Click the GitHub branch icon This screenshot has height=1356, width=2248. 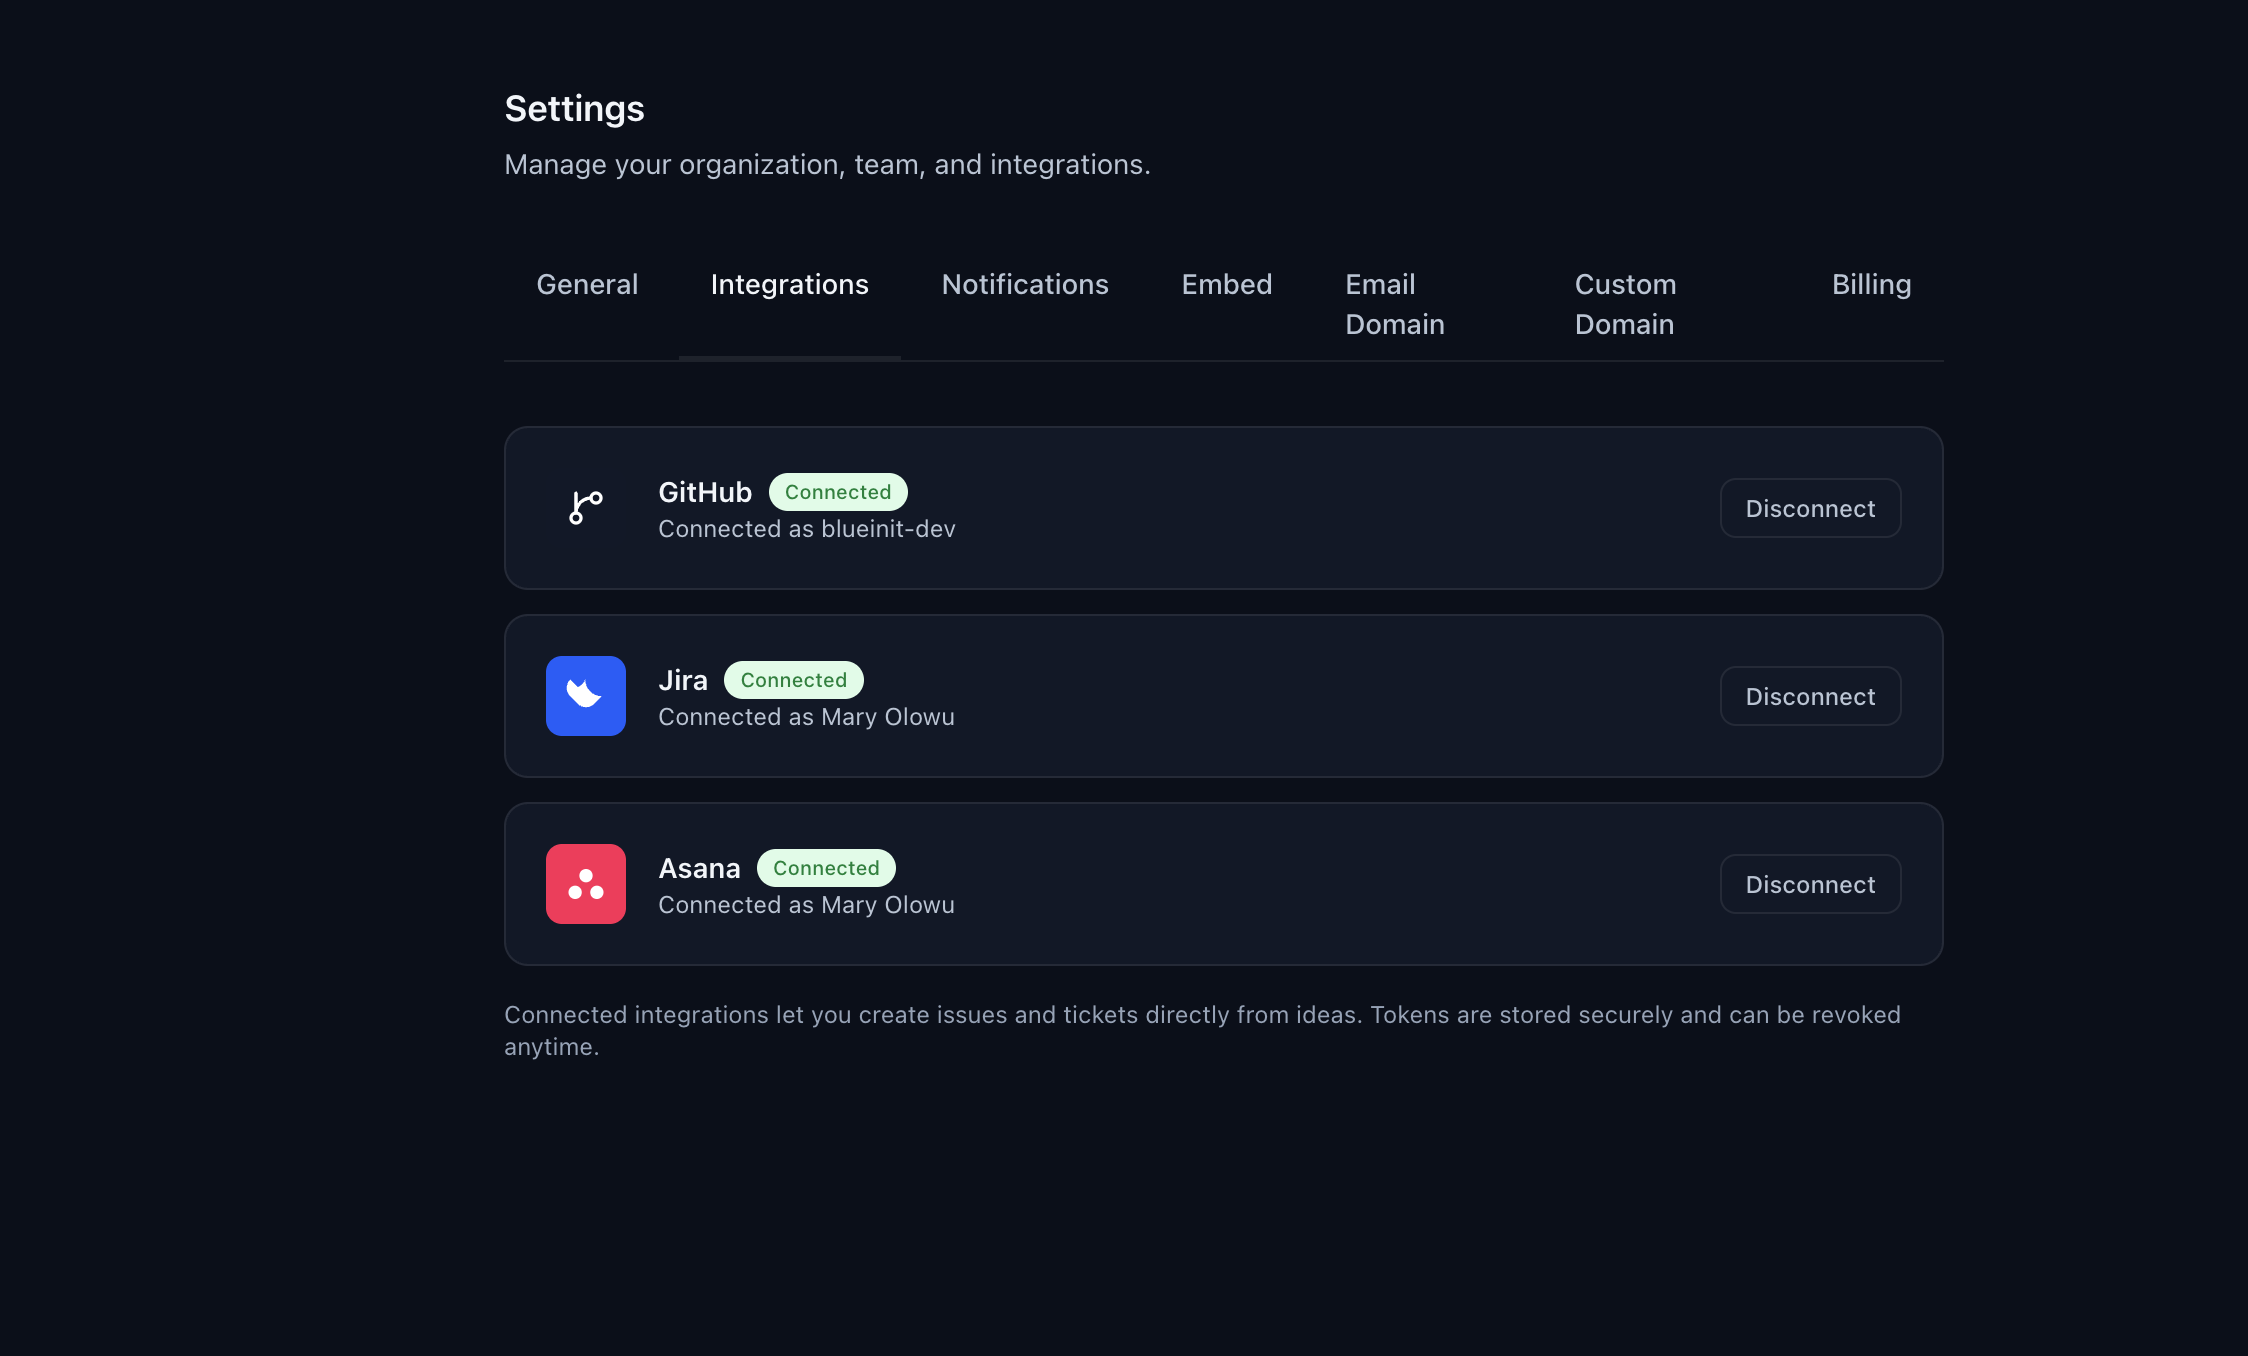[x=586, y=508]
